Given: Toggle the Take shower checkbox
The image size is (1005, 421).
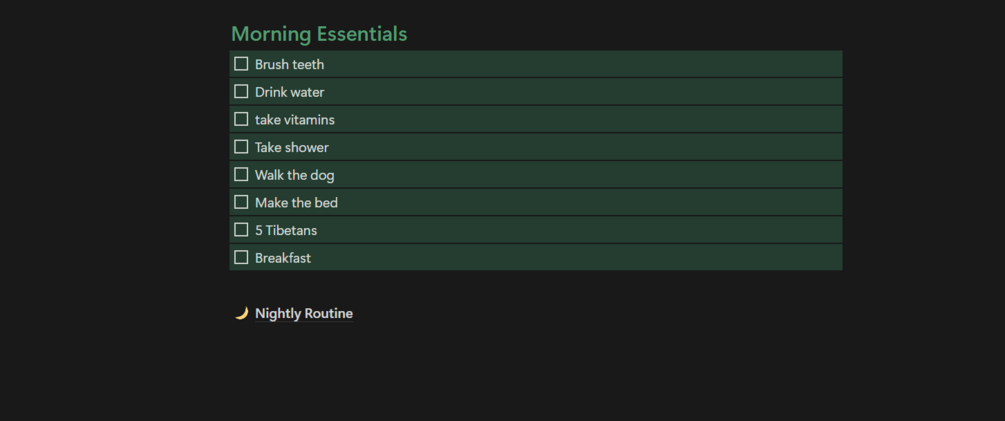Looking at the screenshot, I should (x=241, y=147).
